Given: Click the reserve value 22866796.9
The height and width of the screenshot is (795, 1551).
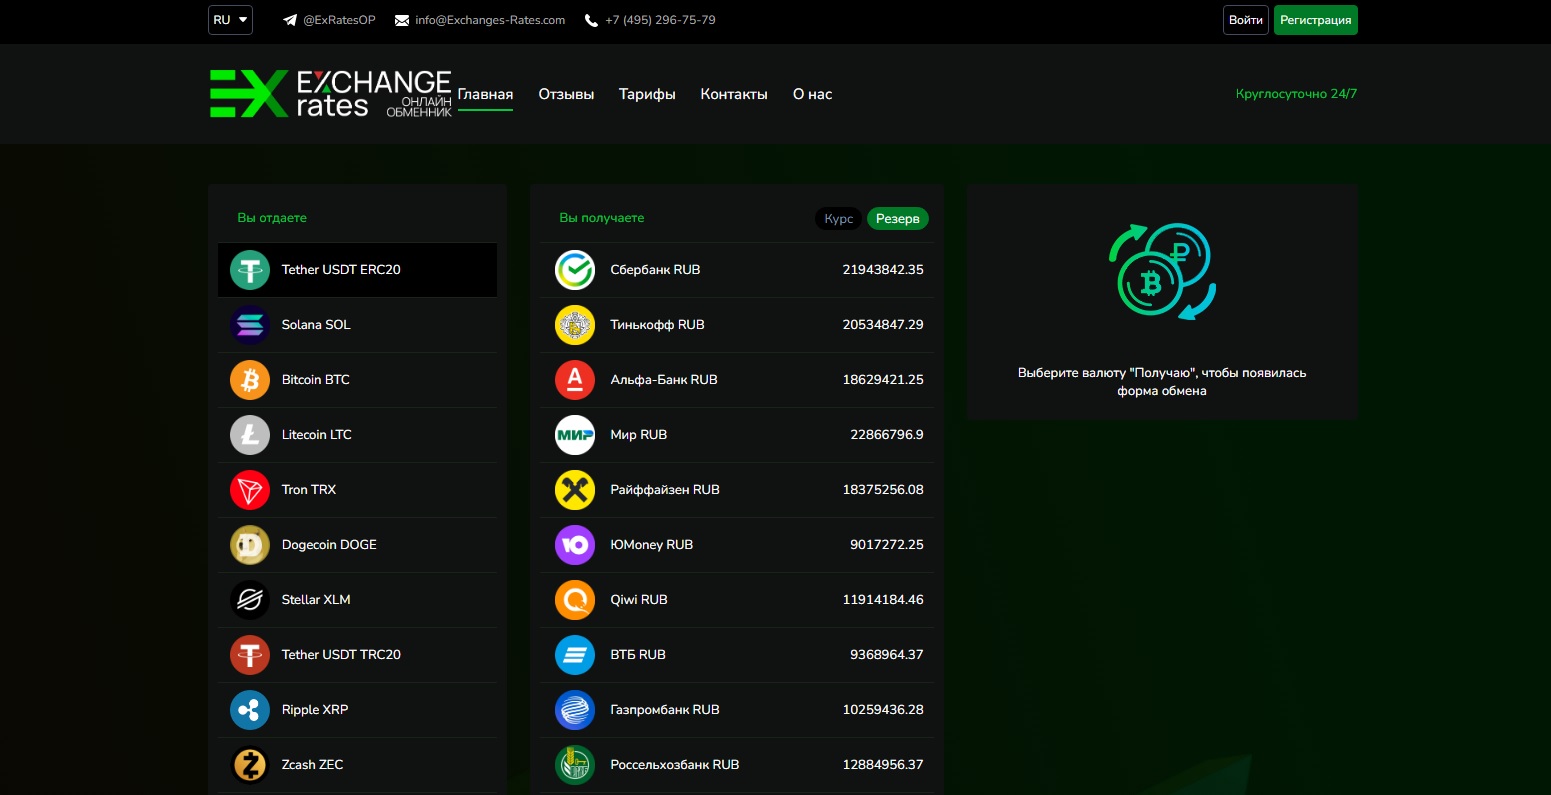Looking at the screenshot, I should 887,435.
